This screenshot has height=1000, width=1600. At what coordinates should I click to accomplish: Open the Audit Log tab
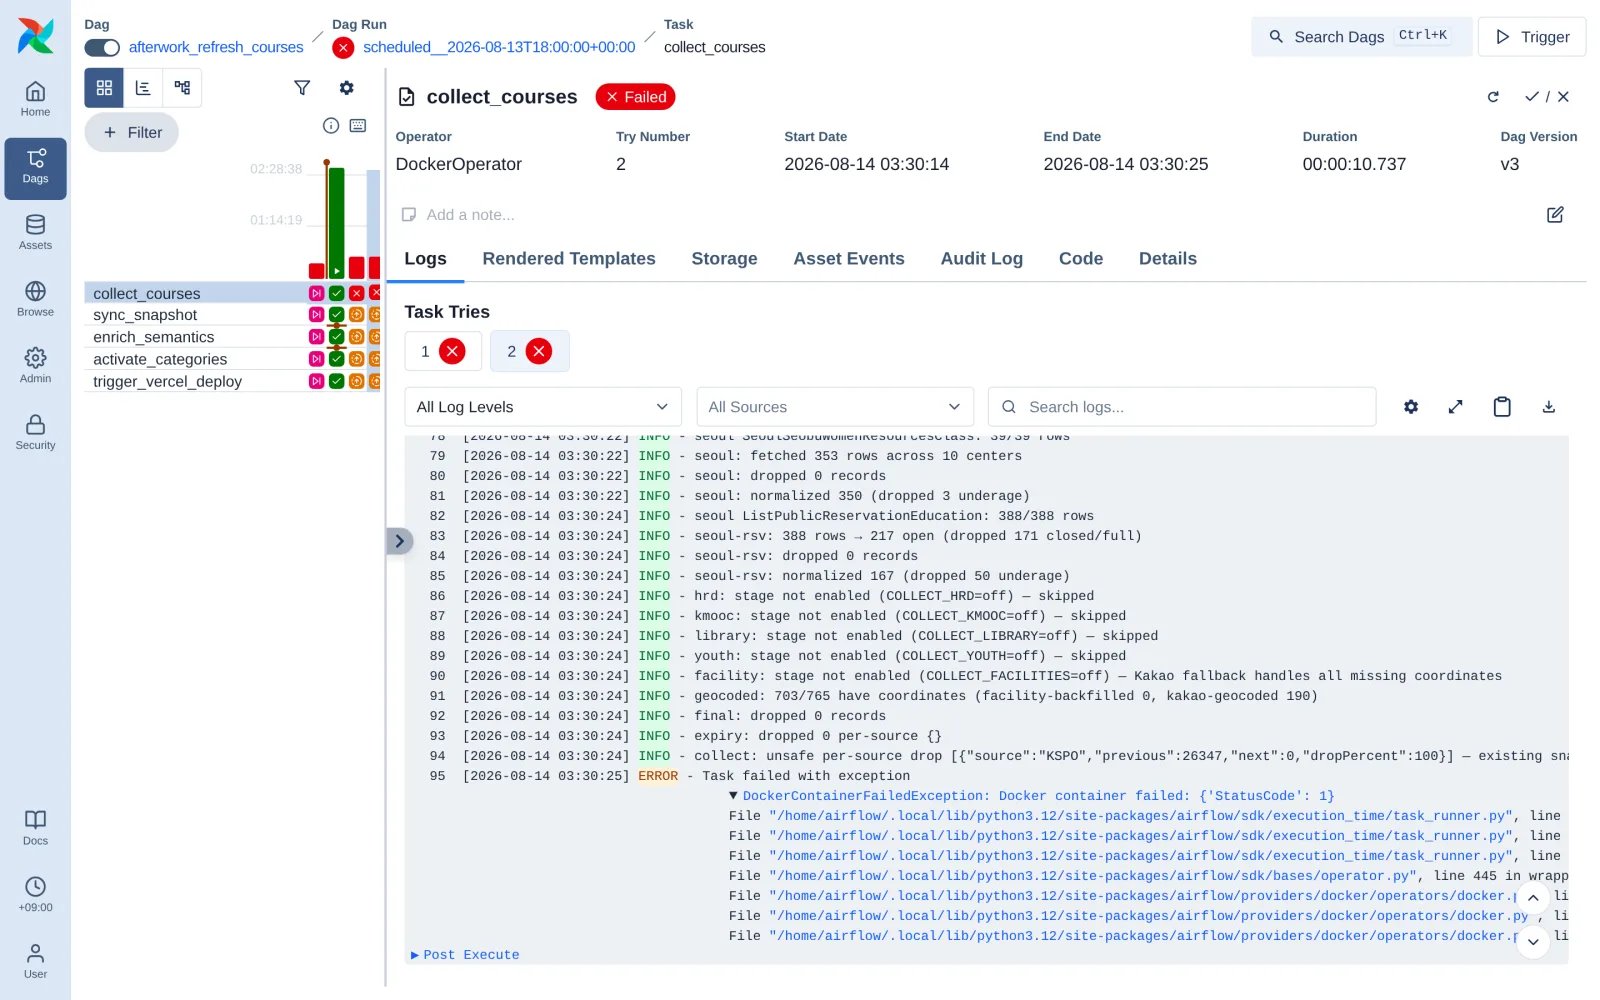(982, 259)
